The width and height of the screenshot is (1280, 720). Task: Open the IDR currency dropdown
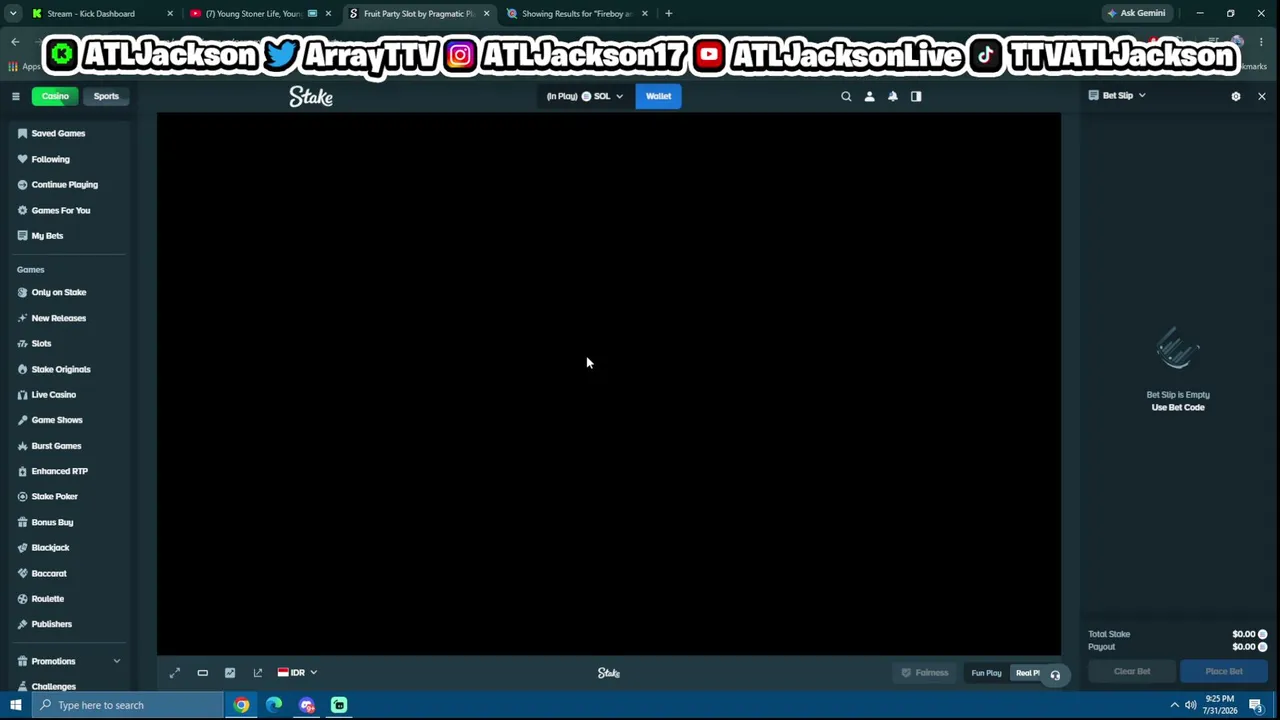click(297, 673)
